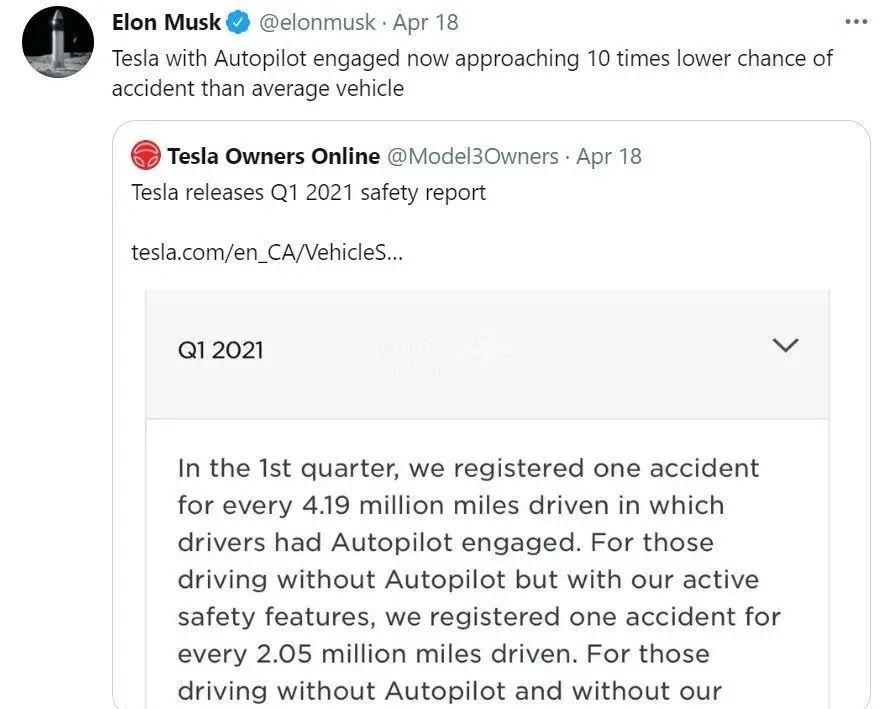Click the Tesla Owners Online steering-wheel avatar

pos(146,156)
